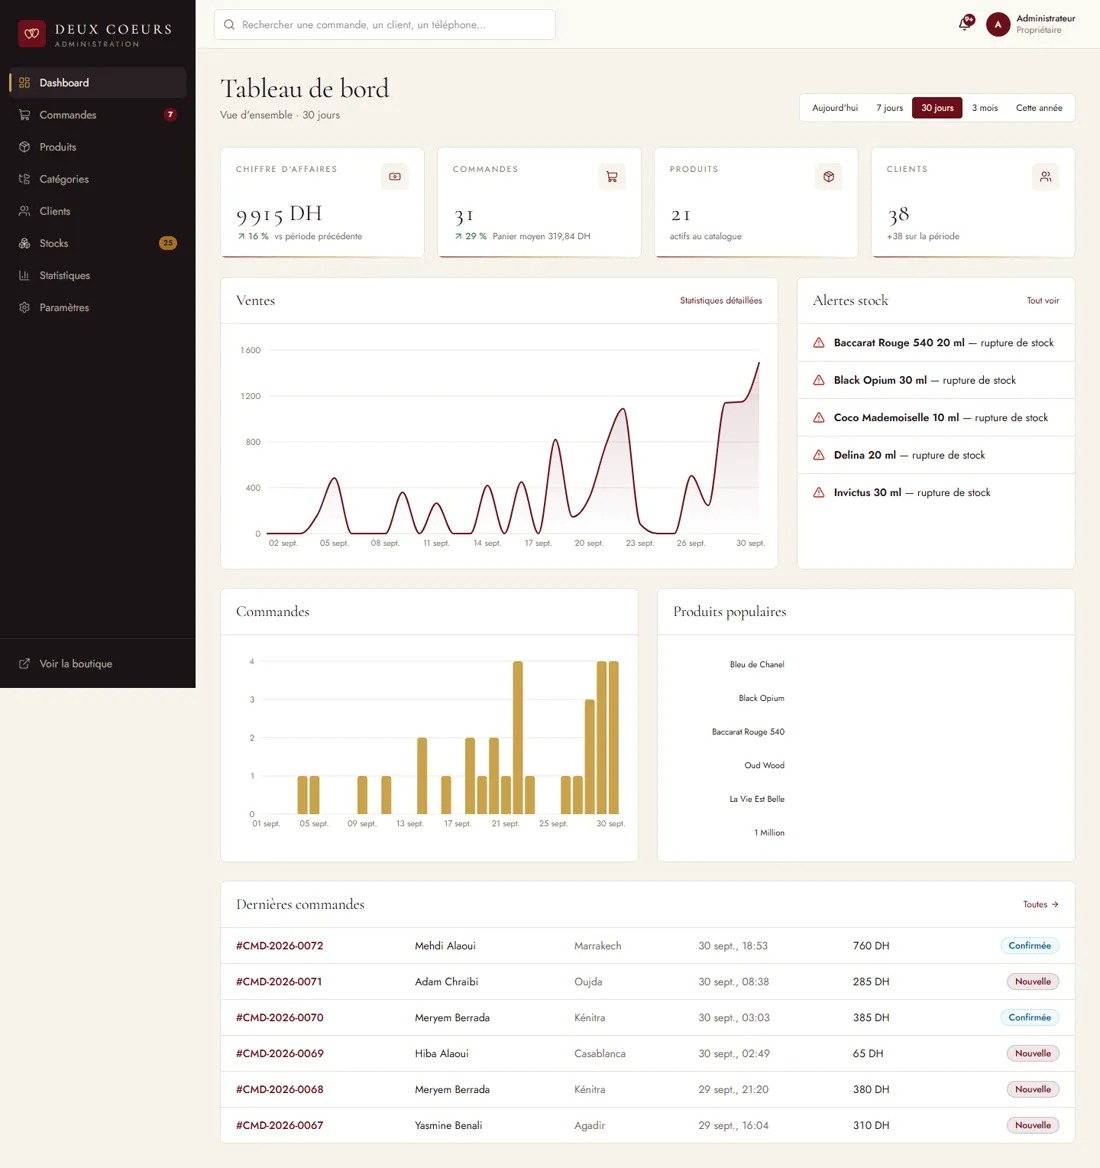Click Confirmée status badge for Mehdi Alaoui
Image resolution: width=1100 pixels, height=1168 pixels.
(x=1029, y=945)
